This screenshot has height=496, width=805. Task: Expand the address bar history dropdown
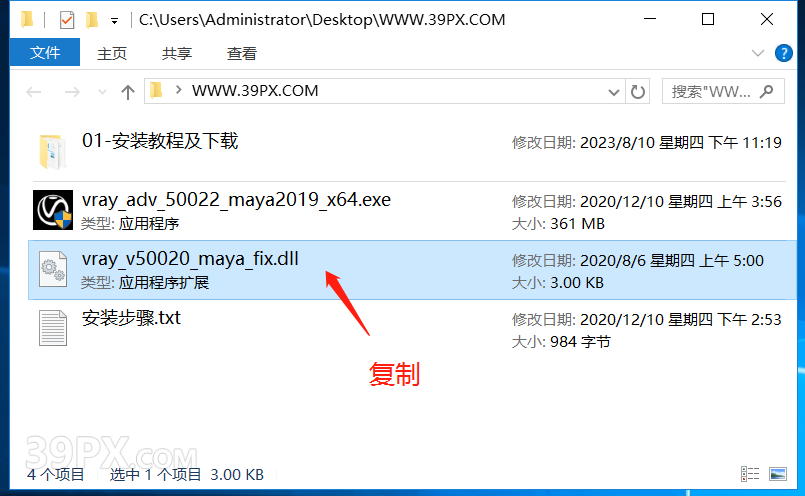click(614, 92)
